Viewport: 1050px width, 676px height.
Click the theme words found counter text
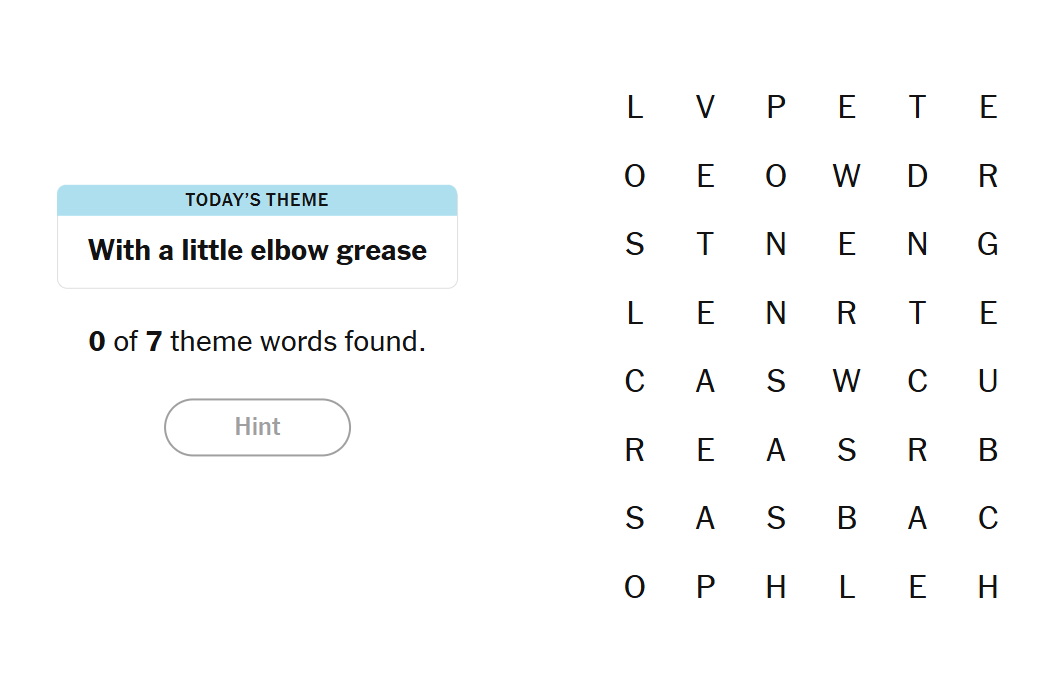(x=257, y=341)
